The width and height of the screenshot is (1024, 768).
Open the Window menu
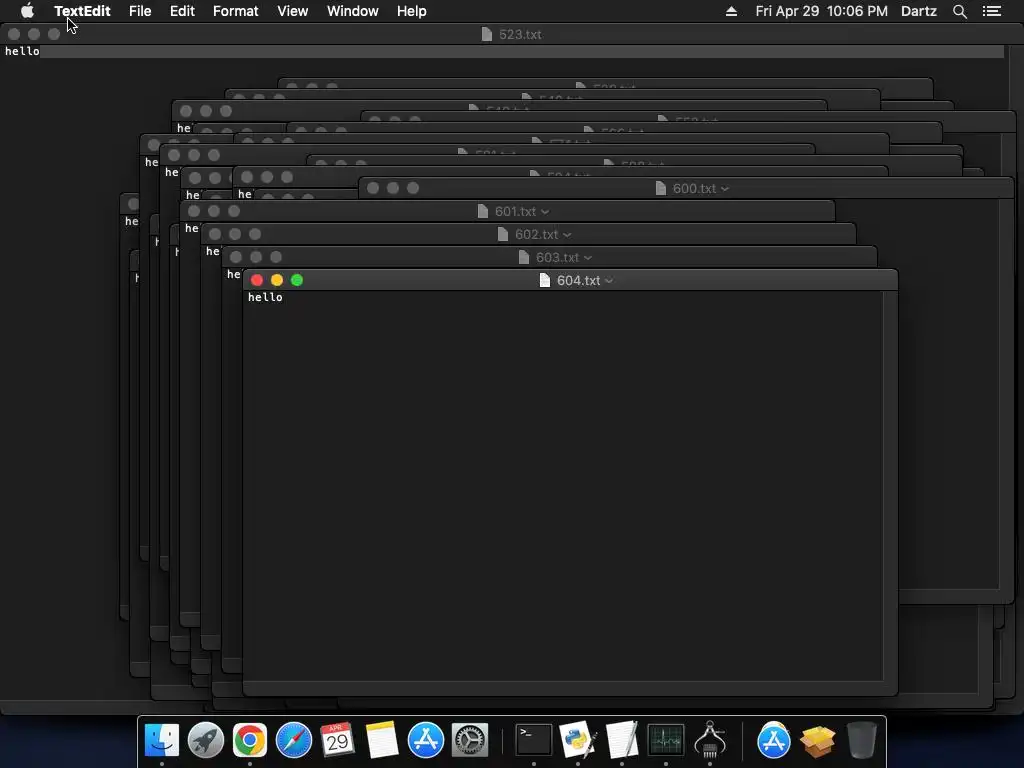(353, 11)
